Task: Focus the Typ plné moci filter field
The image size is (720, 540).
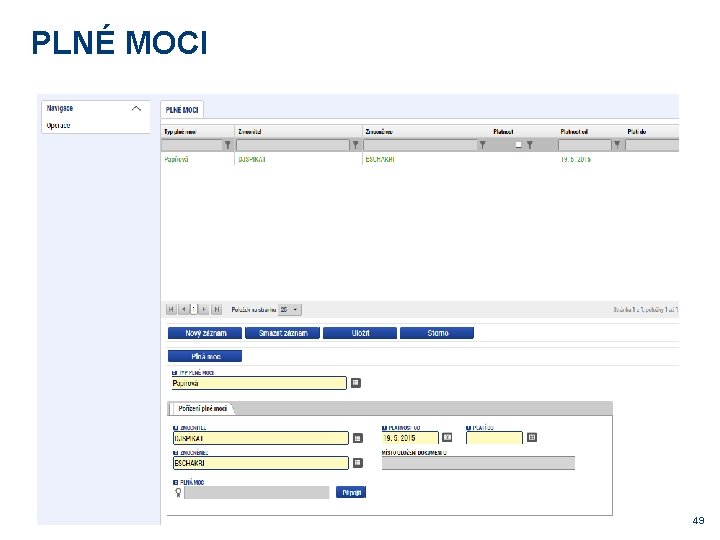Action: click(x=192, y=145)
